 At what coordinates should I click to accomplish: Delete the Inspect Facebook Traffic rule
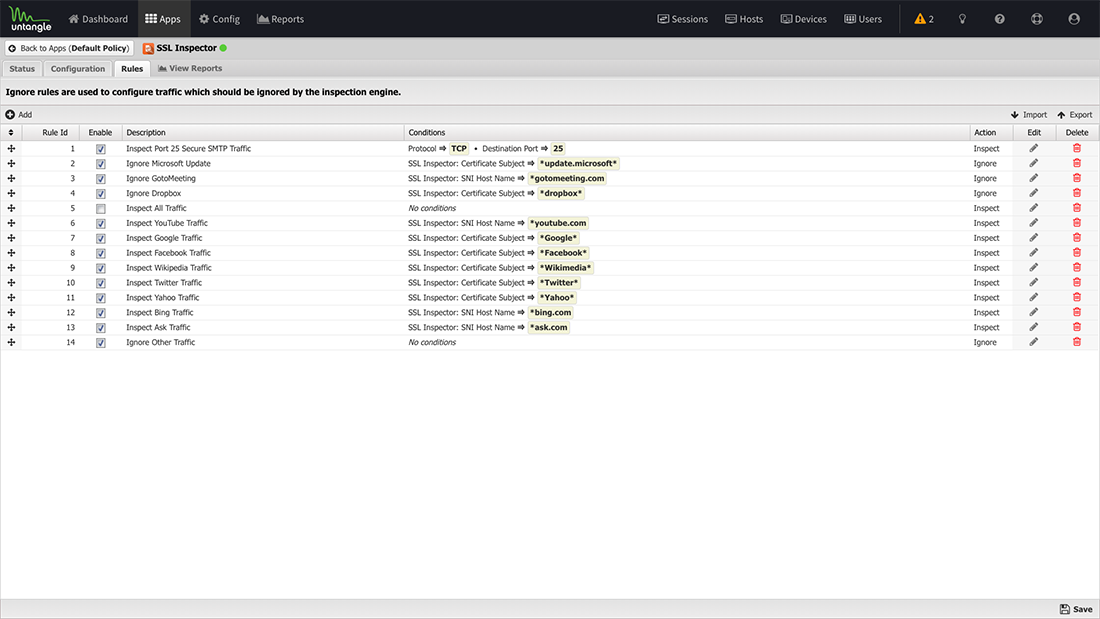click(x=1077, y=253)
